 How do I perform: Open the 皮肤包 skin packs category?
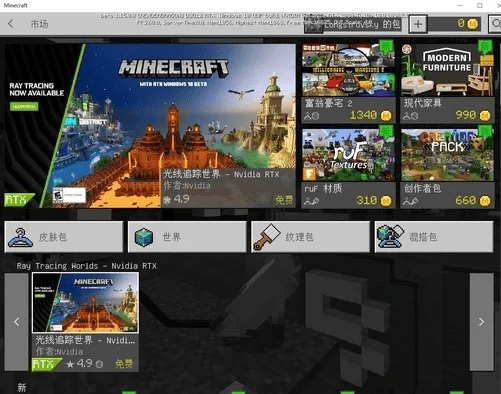pyautogui.click(x=64, y=237)
